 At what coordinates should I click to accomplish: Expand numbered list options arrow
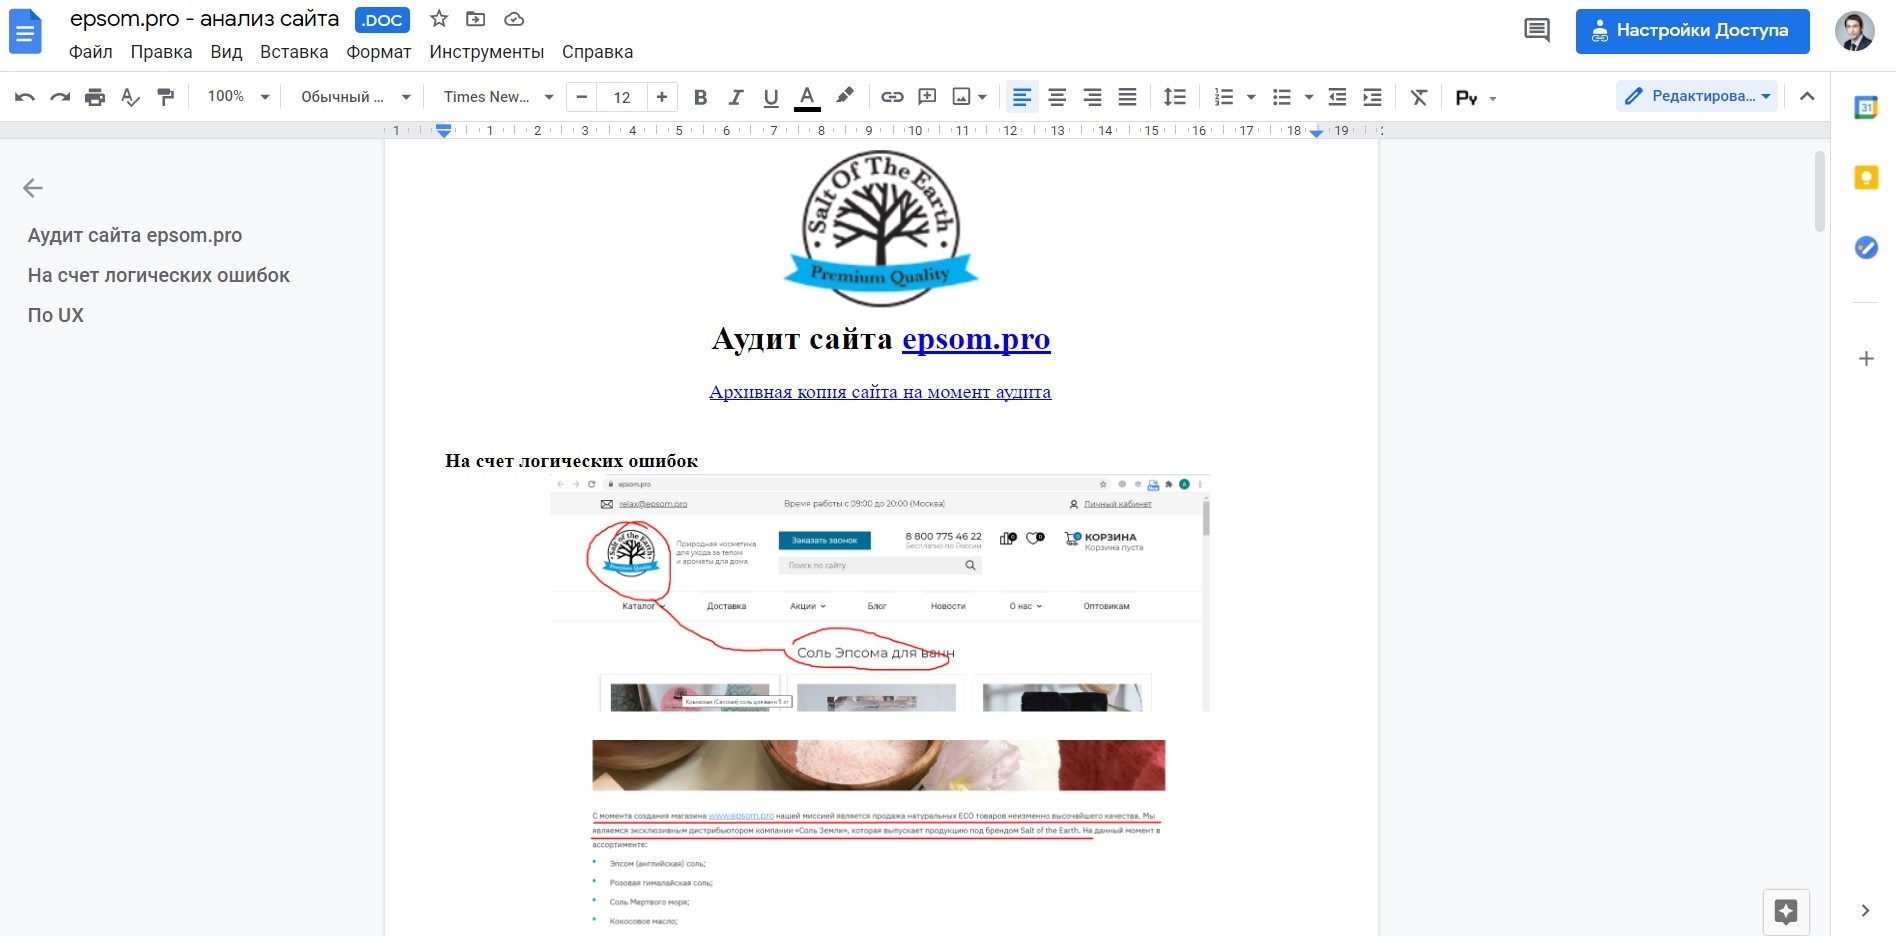(1251, 97)
